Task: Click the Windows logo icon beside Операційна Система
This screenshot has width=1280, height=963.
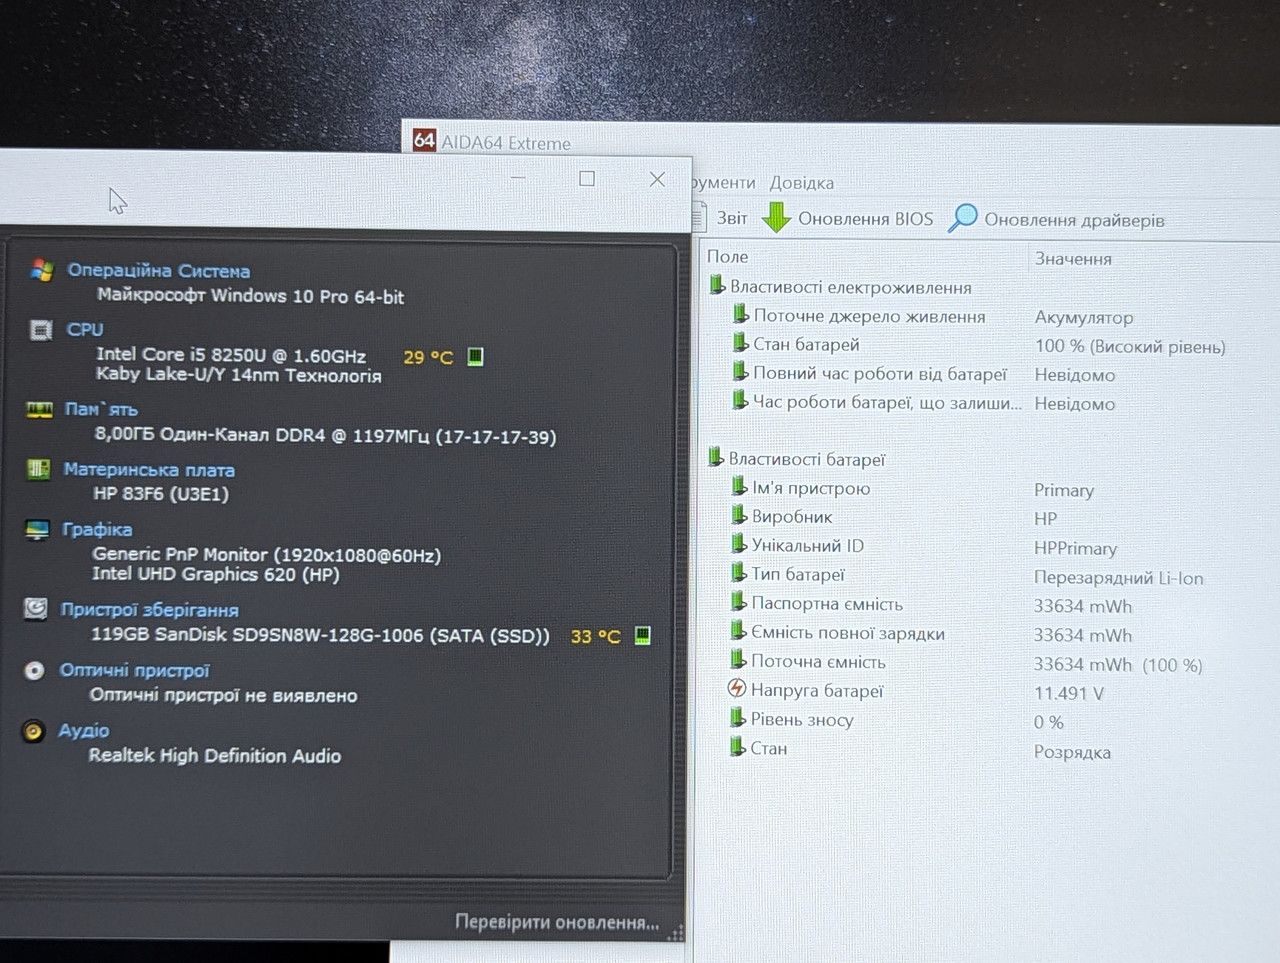Action: click(41, 270)
